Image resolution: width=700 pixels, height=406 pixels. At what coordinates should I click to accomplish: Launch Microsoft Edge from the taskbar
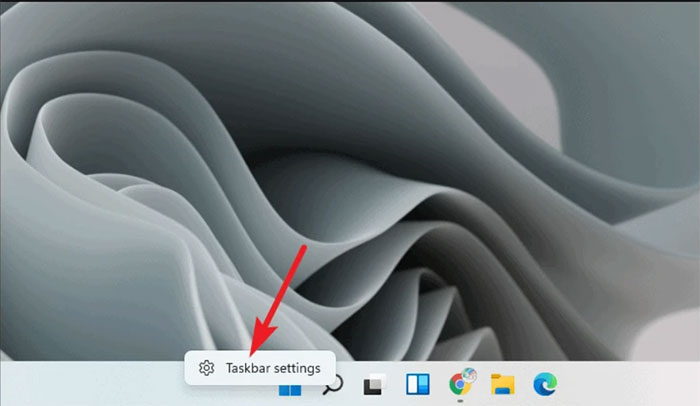click(x=545, y=384)
